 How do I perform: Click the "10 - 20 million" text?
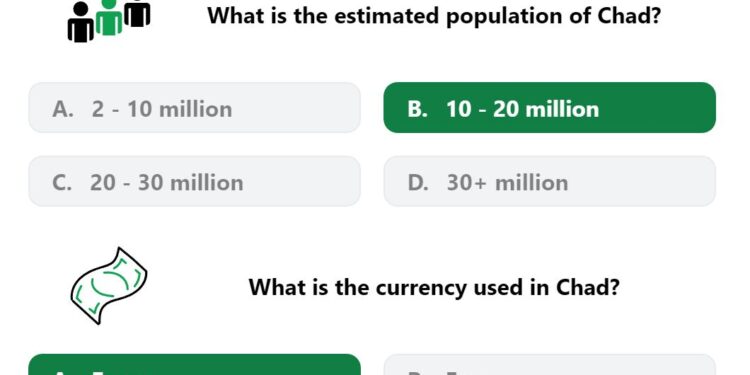[523, 110]
